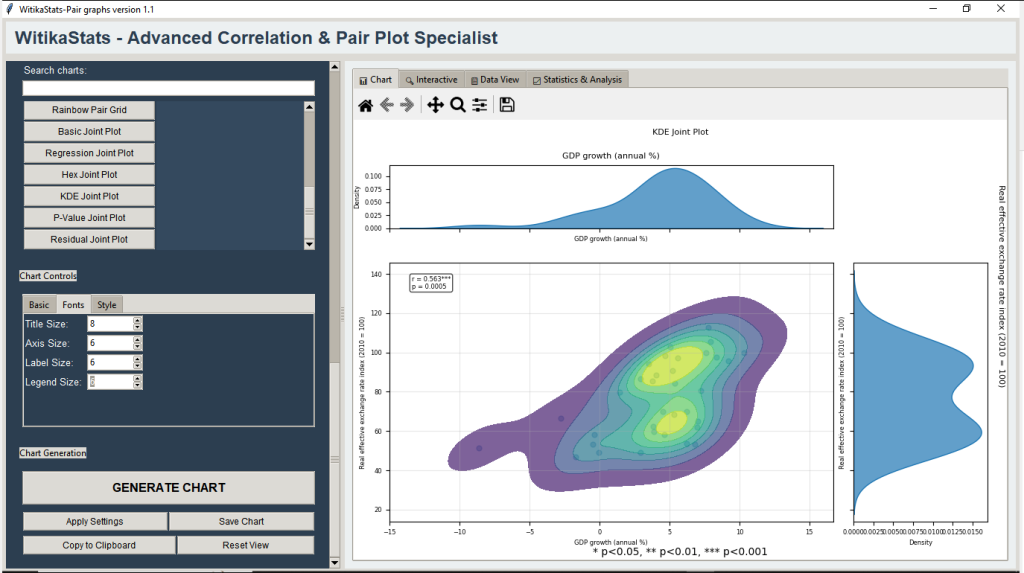Adjust Label Size spinner arrows
This screenshot has width=1024, height=573.
[x=137, y=363]
